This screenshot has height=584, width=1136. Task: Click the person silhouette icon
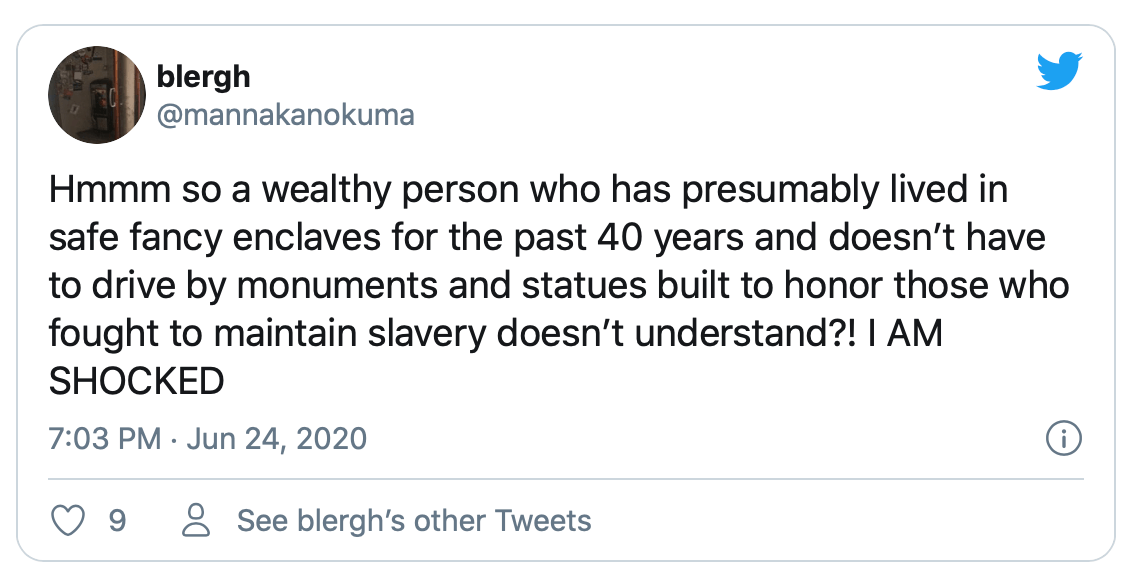198,521
